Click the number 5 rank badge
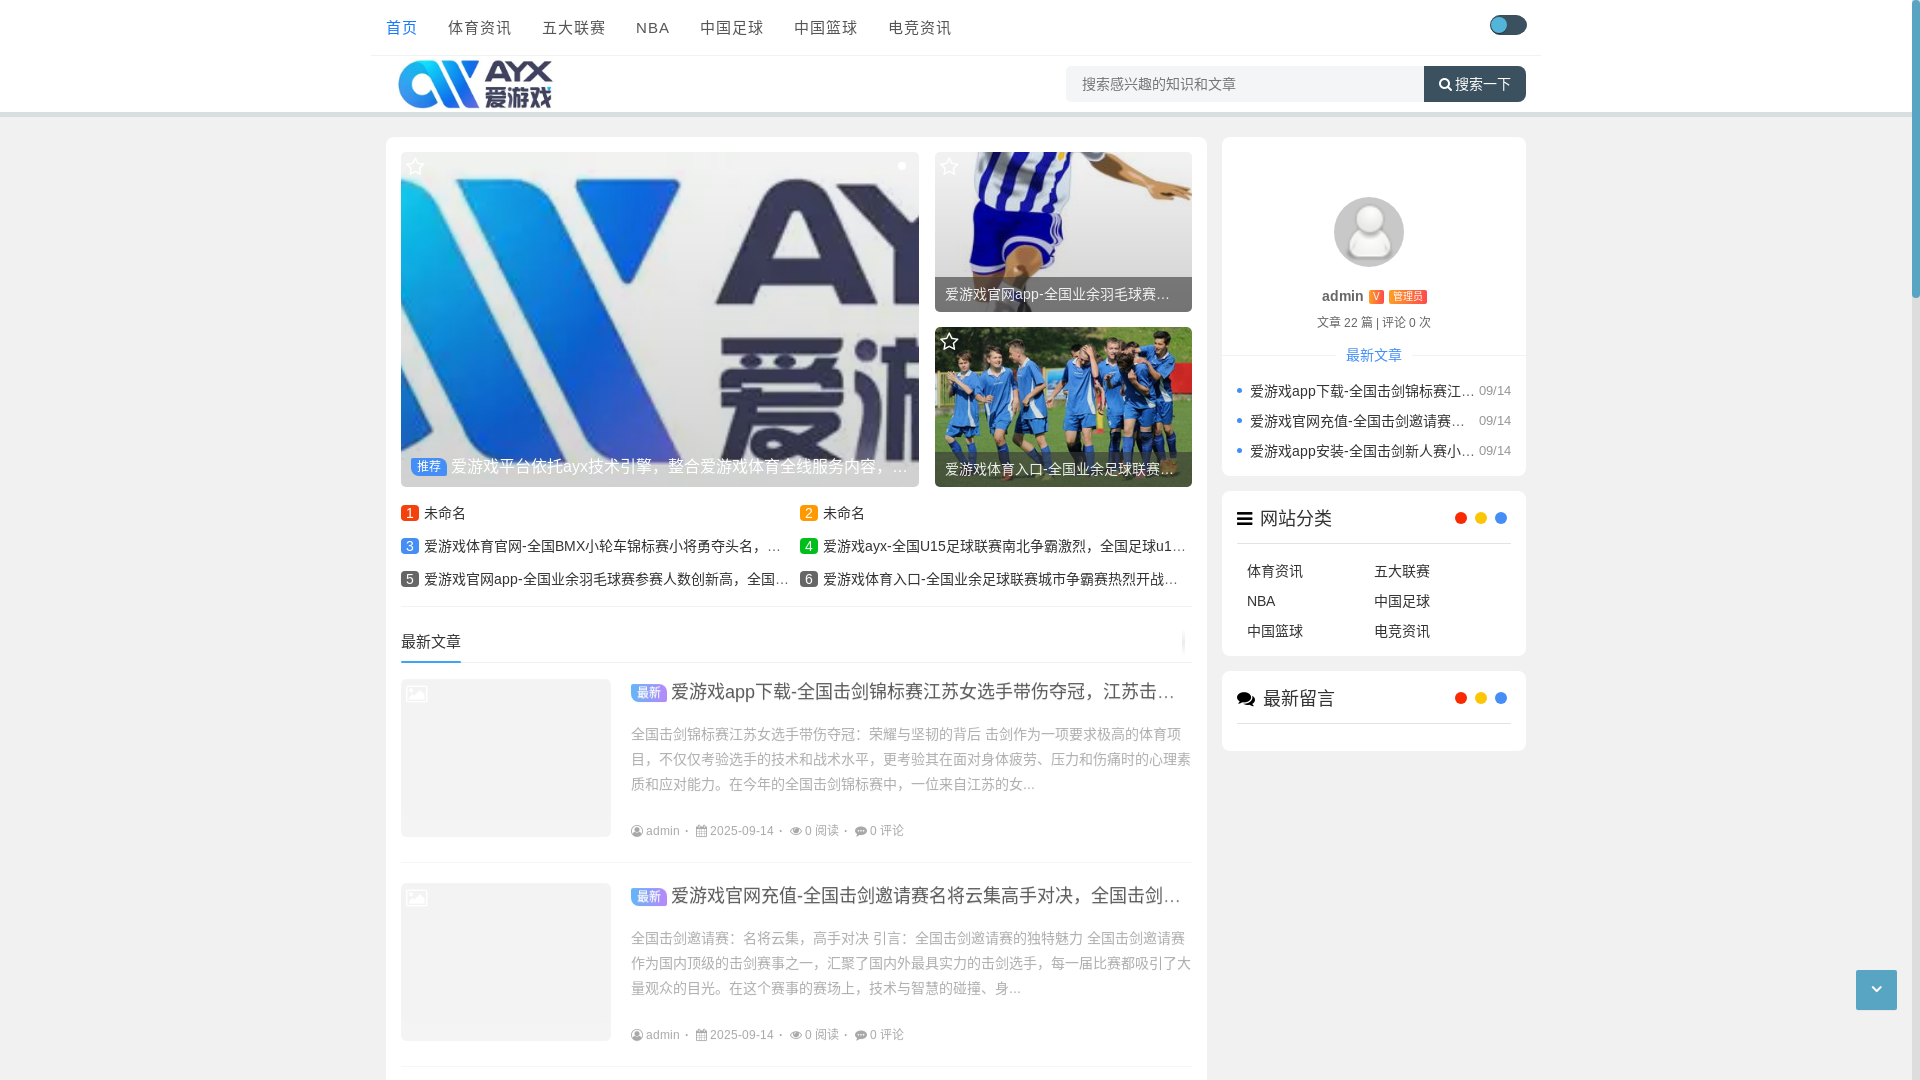The height and width of the screenshot is (1080, 1920). point(410,579)
